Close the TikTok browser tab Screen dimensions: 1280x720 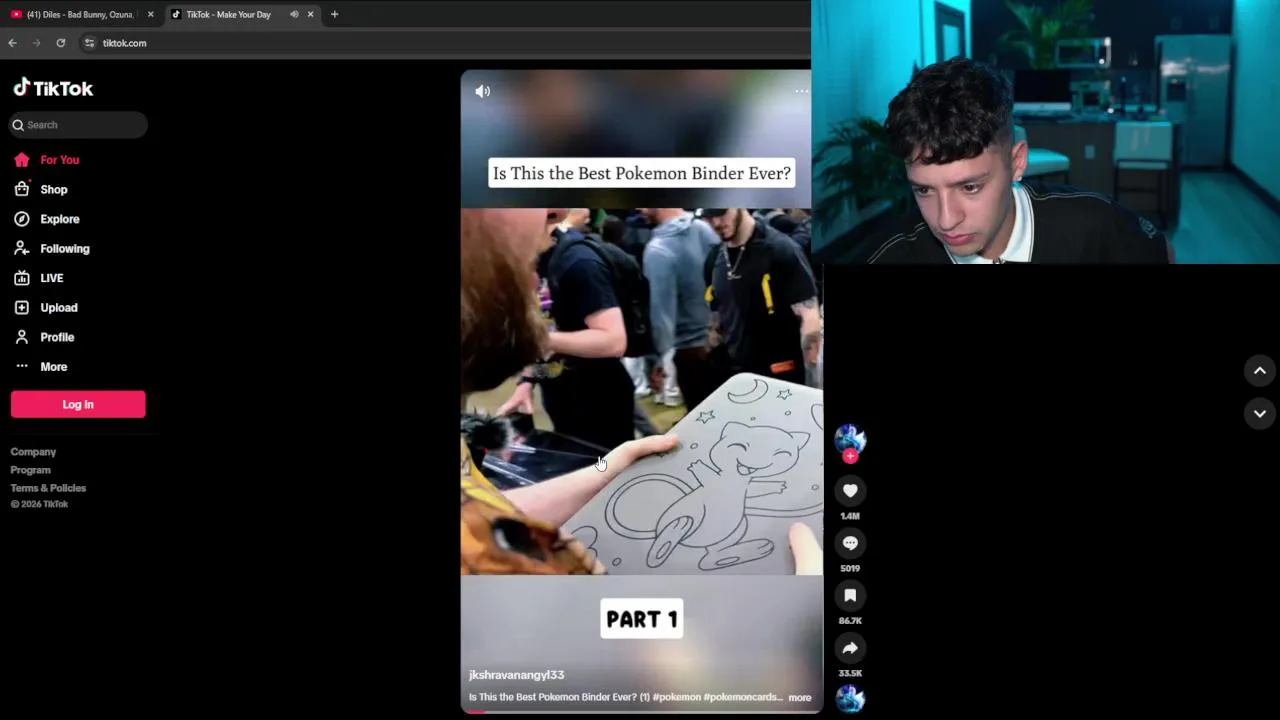(x=310, y=15)
